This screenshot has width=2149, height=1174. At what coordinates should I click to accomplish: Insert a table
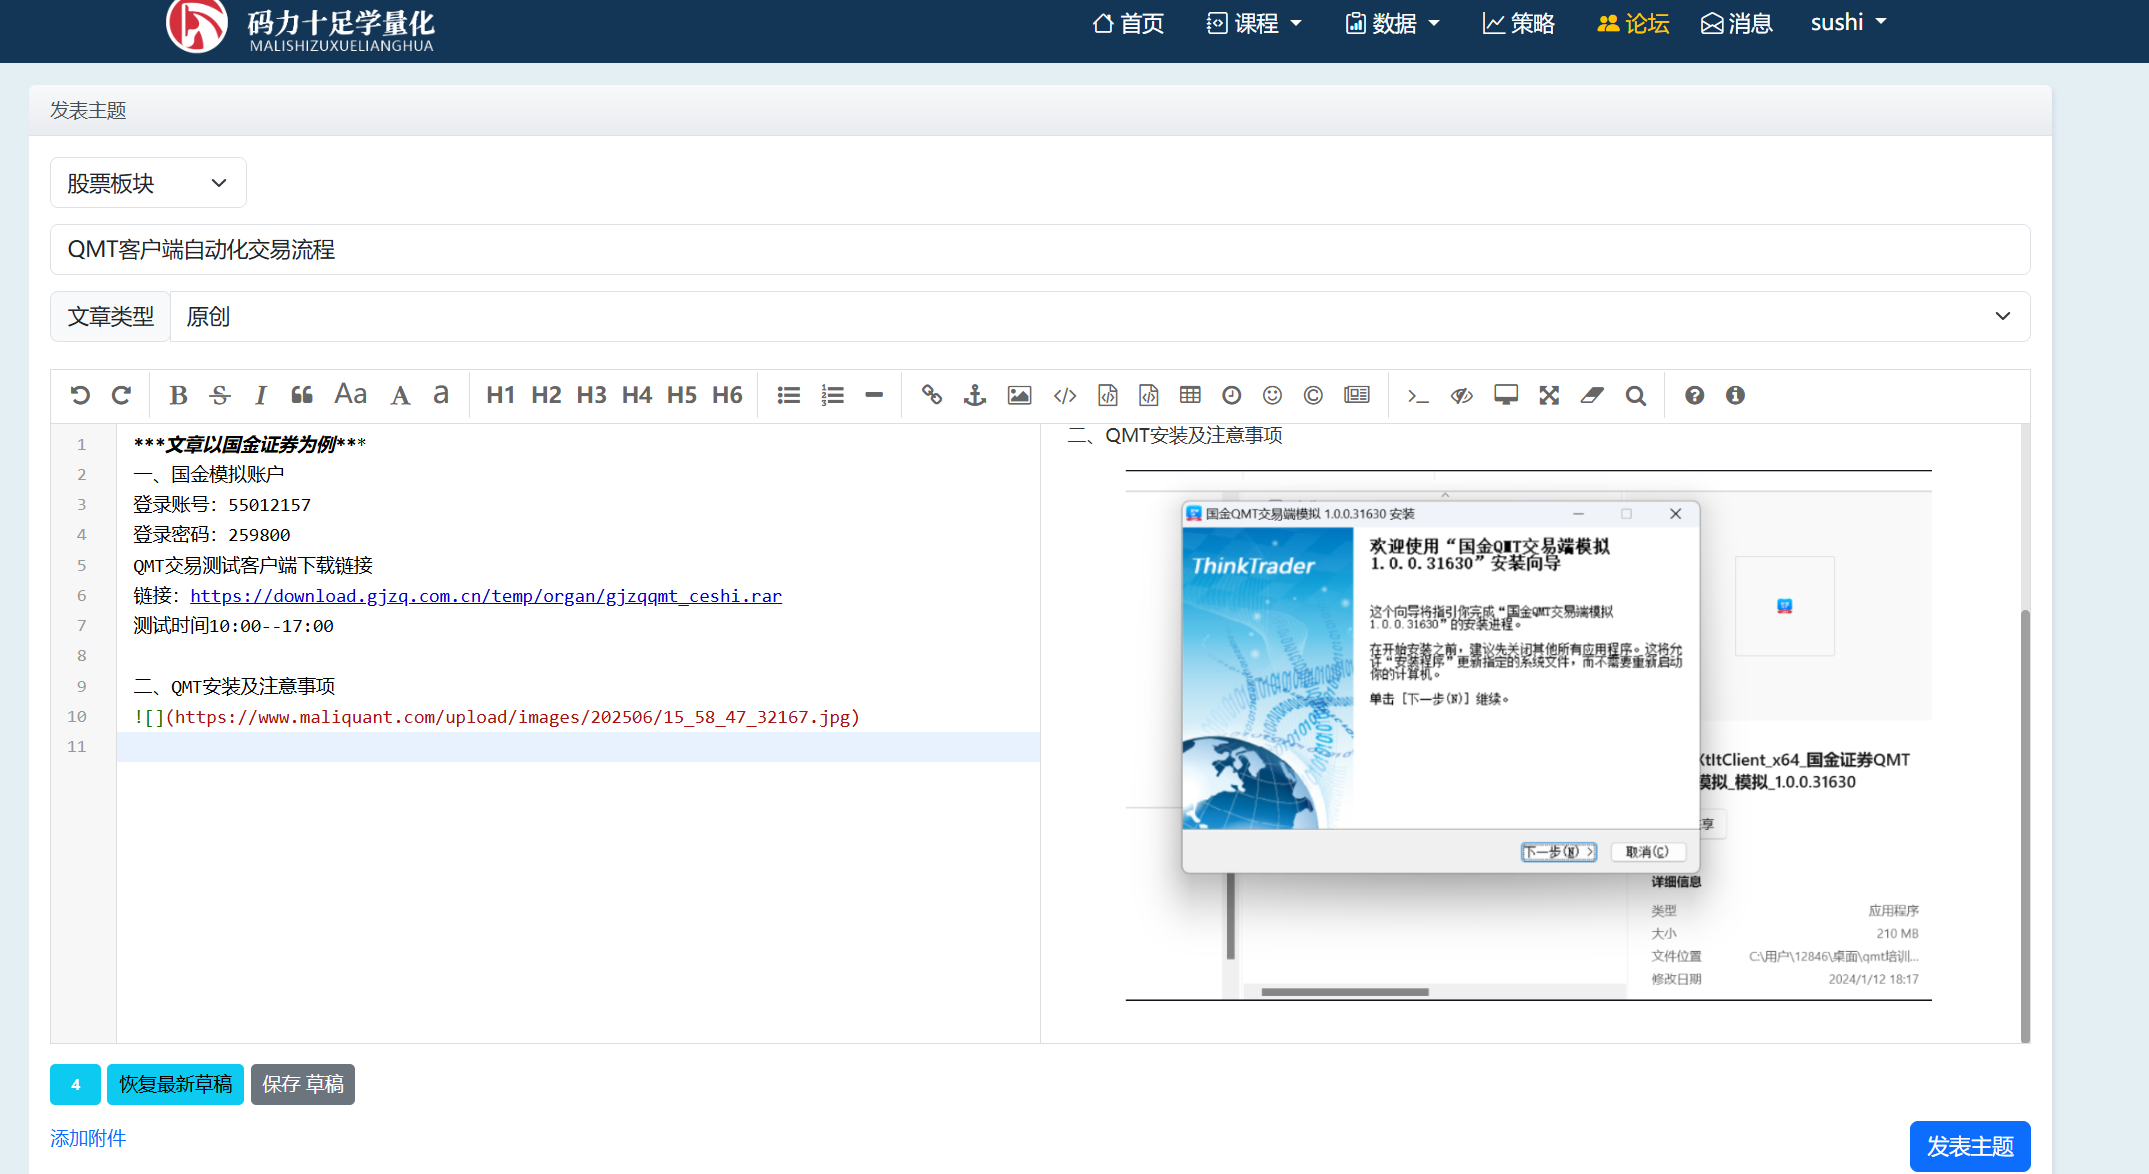point(1190,395)
